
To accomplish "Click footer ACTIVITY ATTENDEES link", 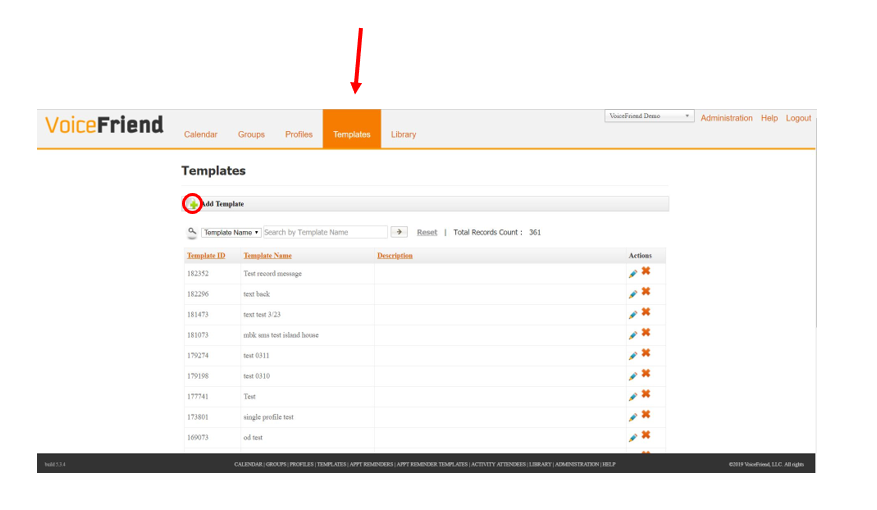I will [x=498, y=464].
